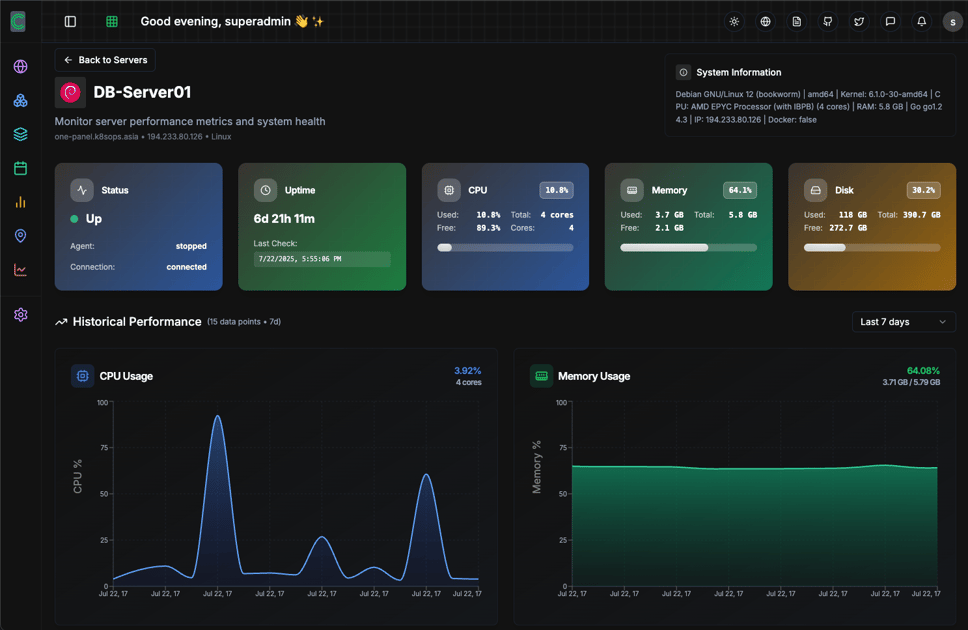Click the app logo in sidebar
Image resolution: width=968 pixels, height=630 pixels.
pyautogui.click(x=19, y=22)
